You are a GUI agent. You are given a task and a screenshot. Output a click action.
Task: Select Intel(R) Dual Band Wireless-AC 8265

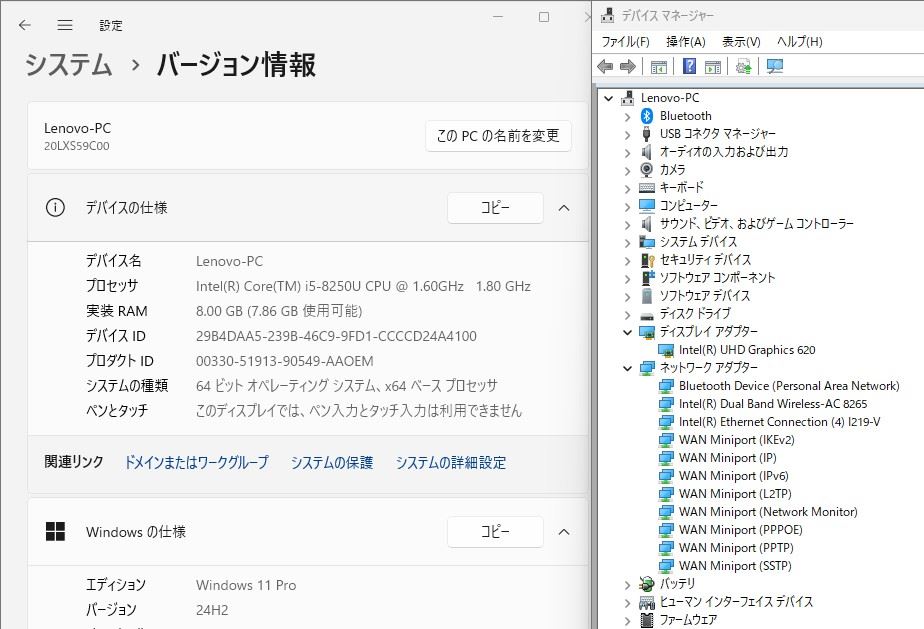tap(773, 404)
